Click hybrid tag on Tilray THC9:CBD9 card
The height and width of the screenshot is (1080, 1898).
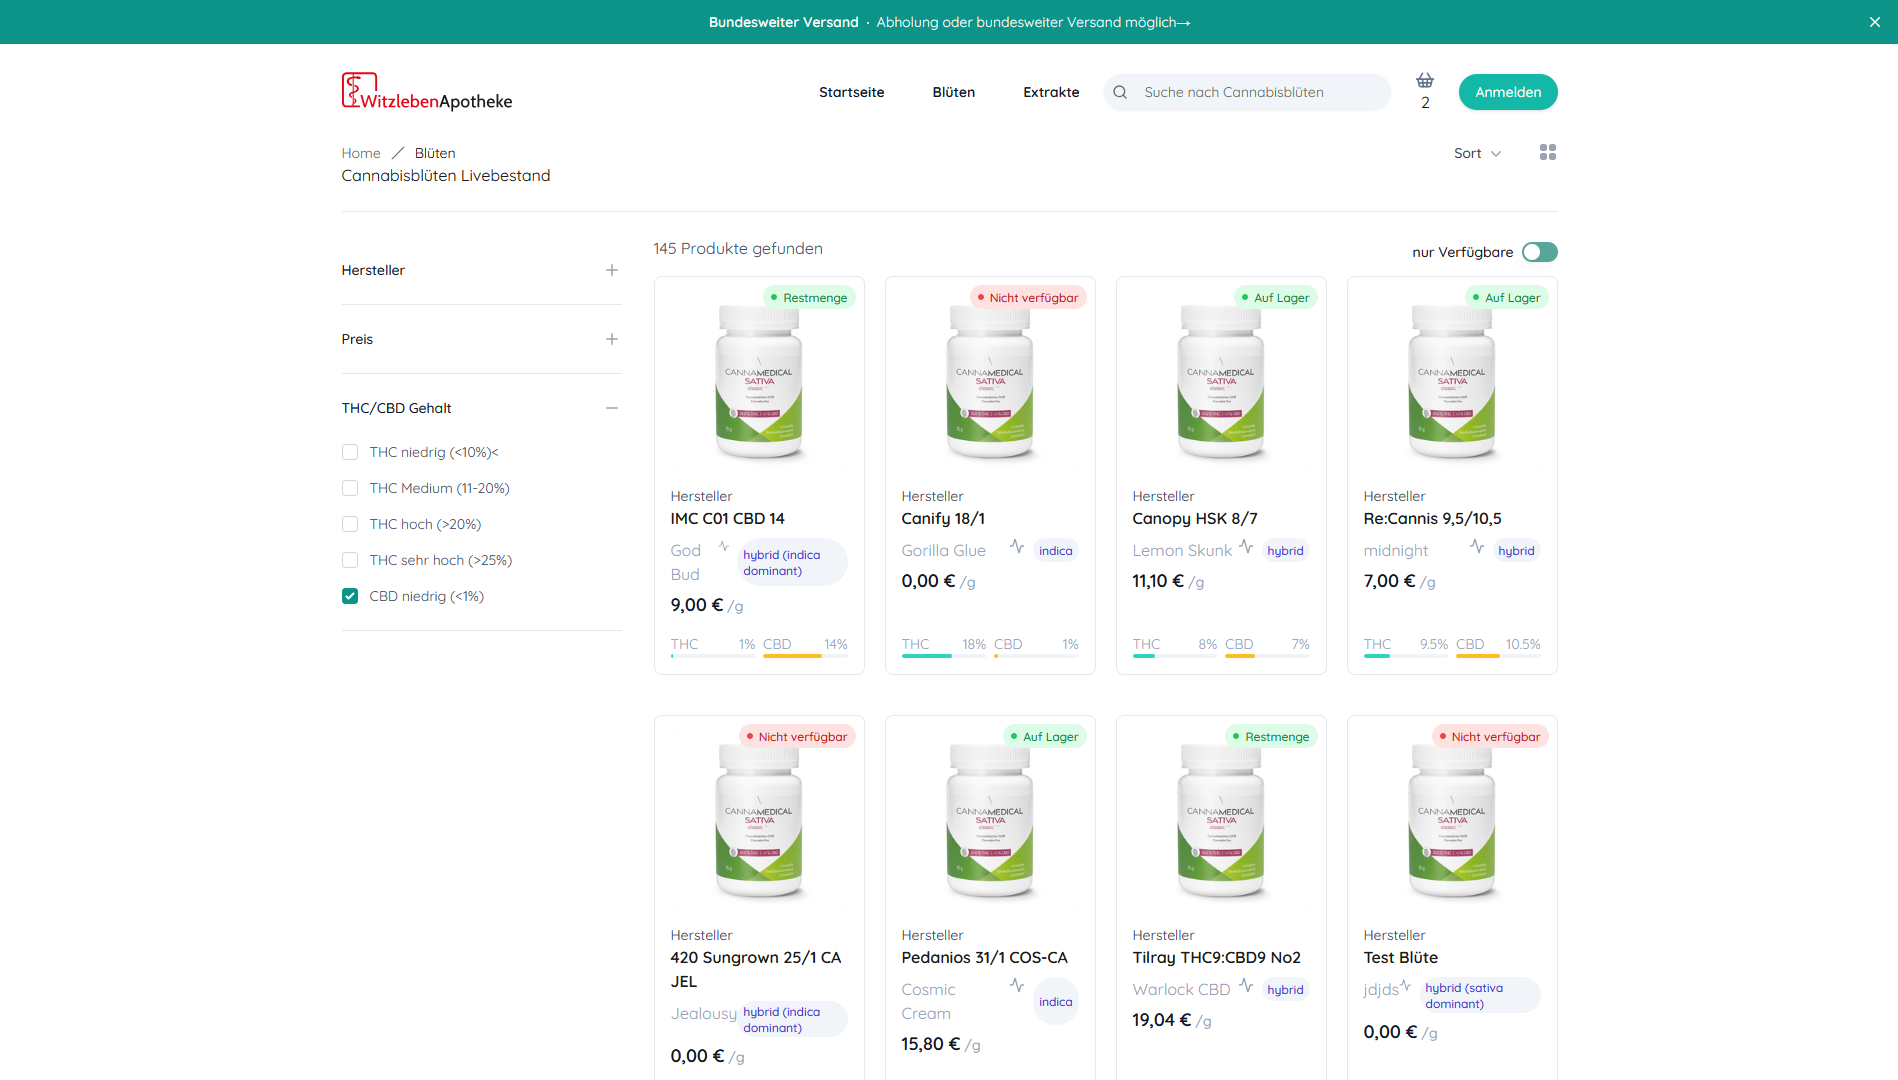pos(1285,989)
